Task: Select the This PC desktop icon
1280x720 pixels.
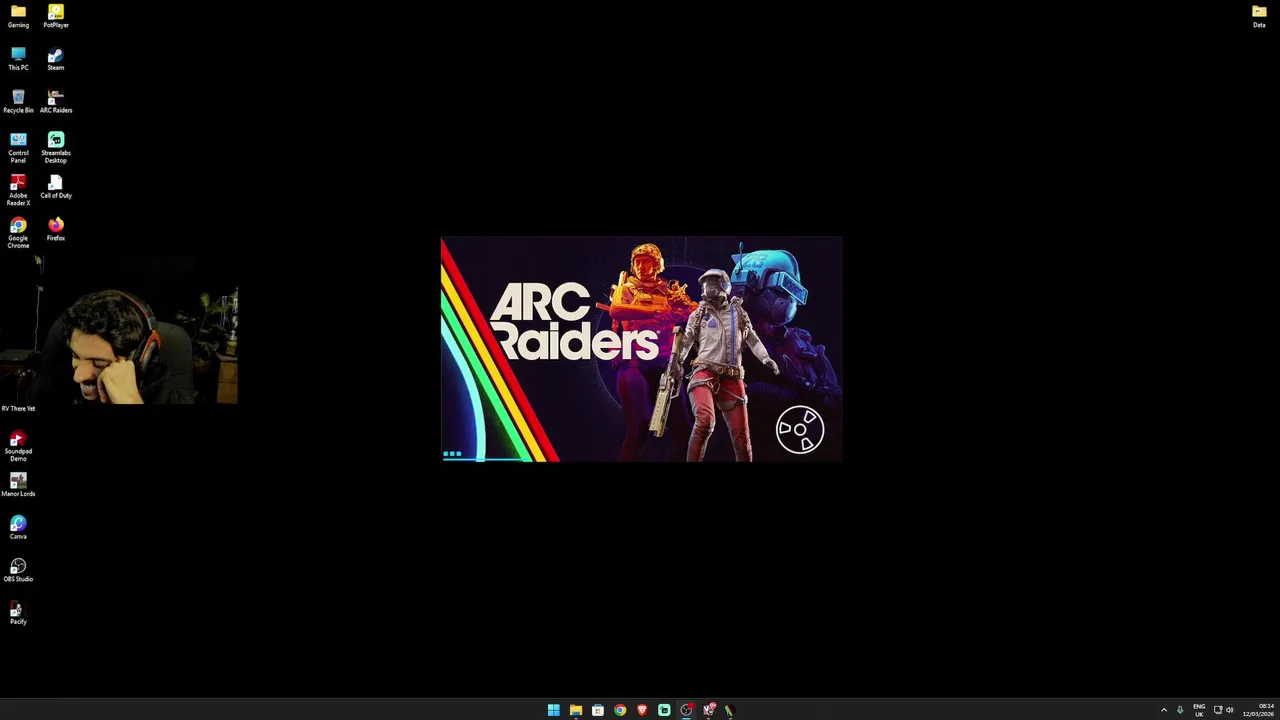Action: 18,59
